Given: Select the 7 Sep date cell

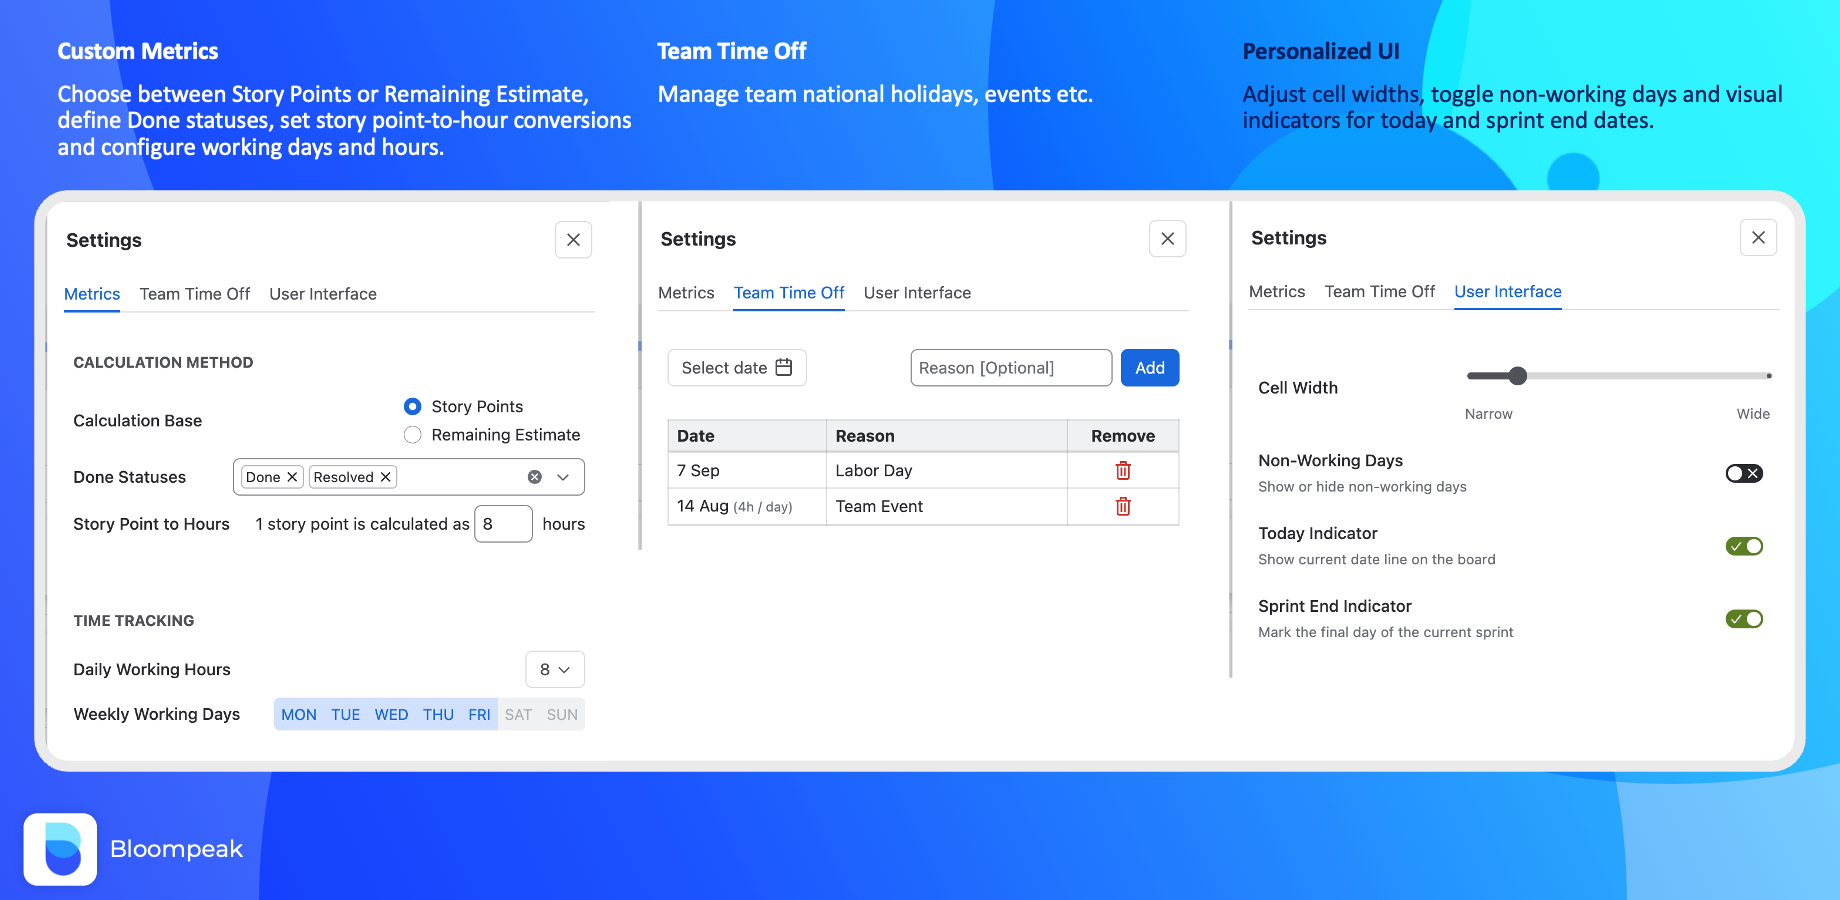Looking at the screenshot, I should 747,470.
